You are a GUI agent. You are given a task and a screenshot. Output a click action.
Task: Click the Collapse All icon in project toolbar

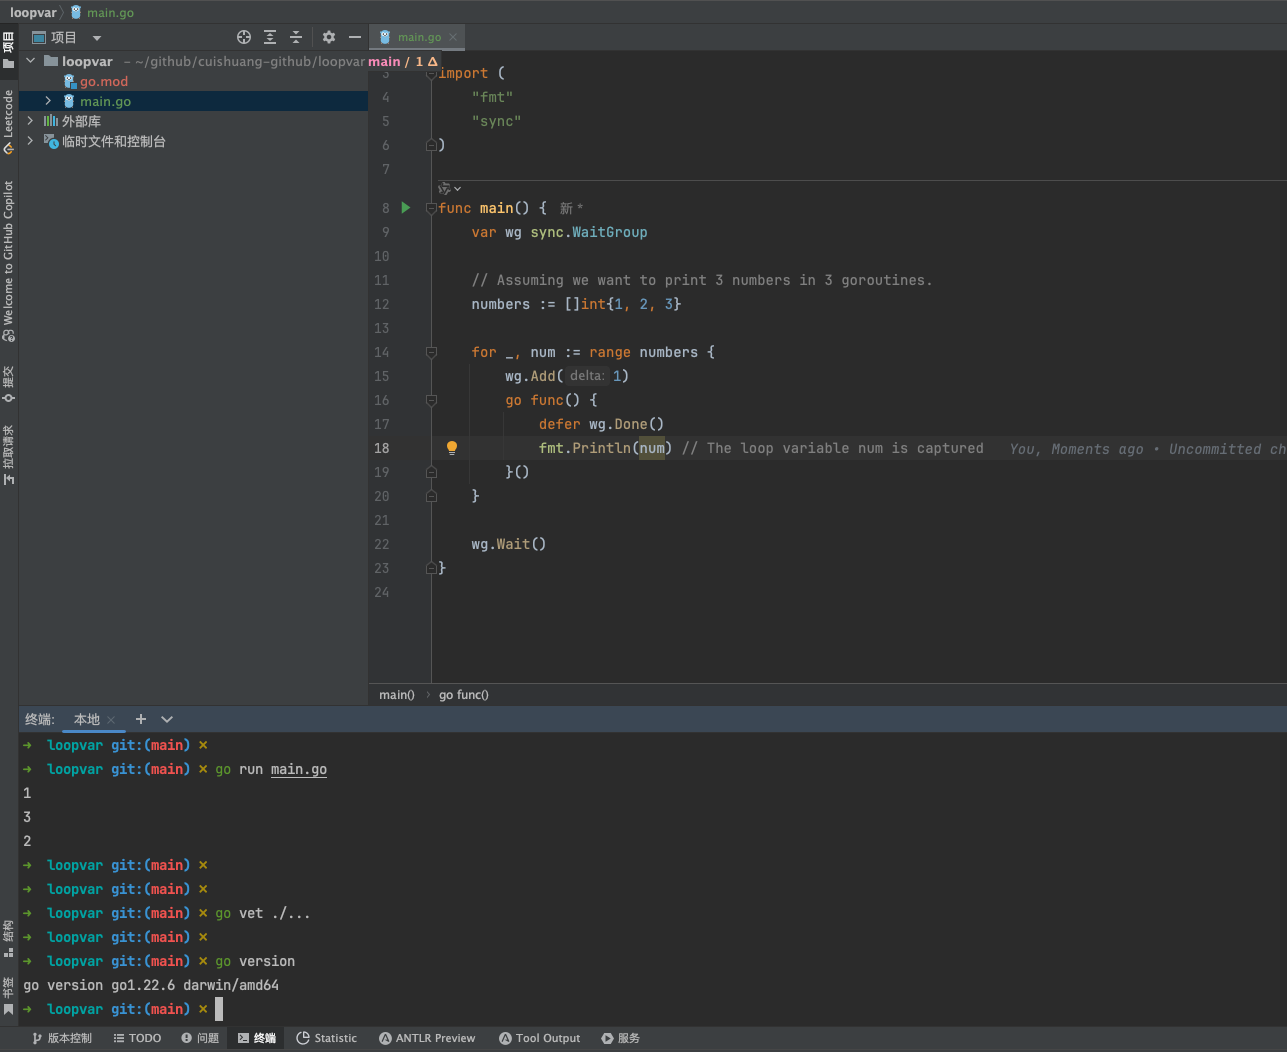[296, 37]
